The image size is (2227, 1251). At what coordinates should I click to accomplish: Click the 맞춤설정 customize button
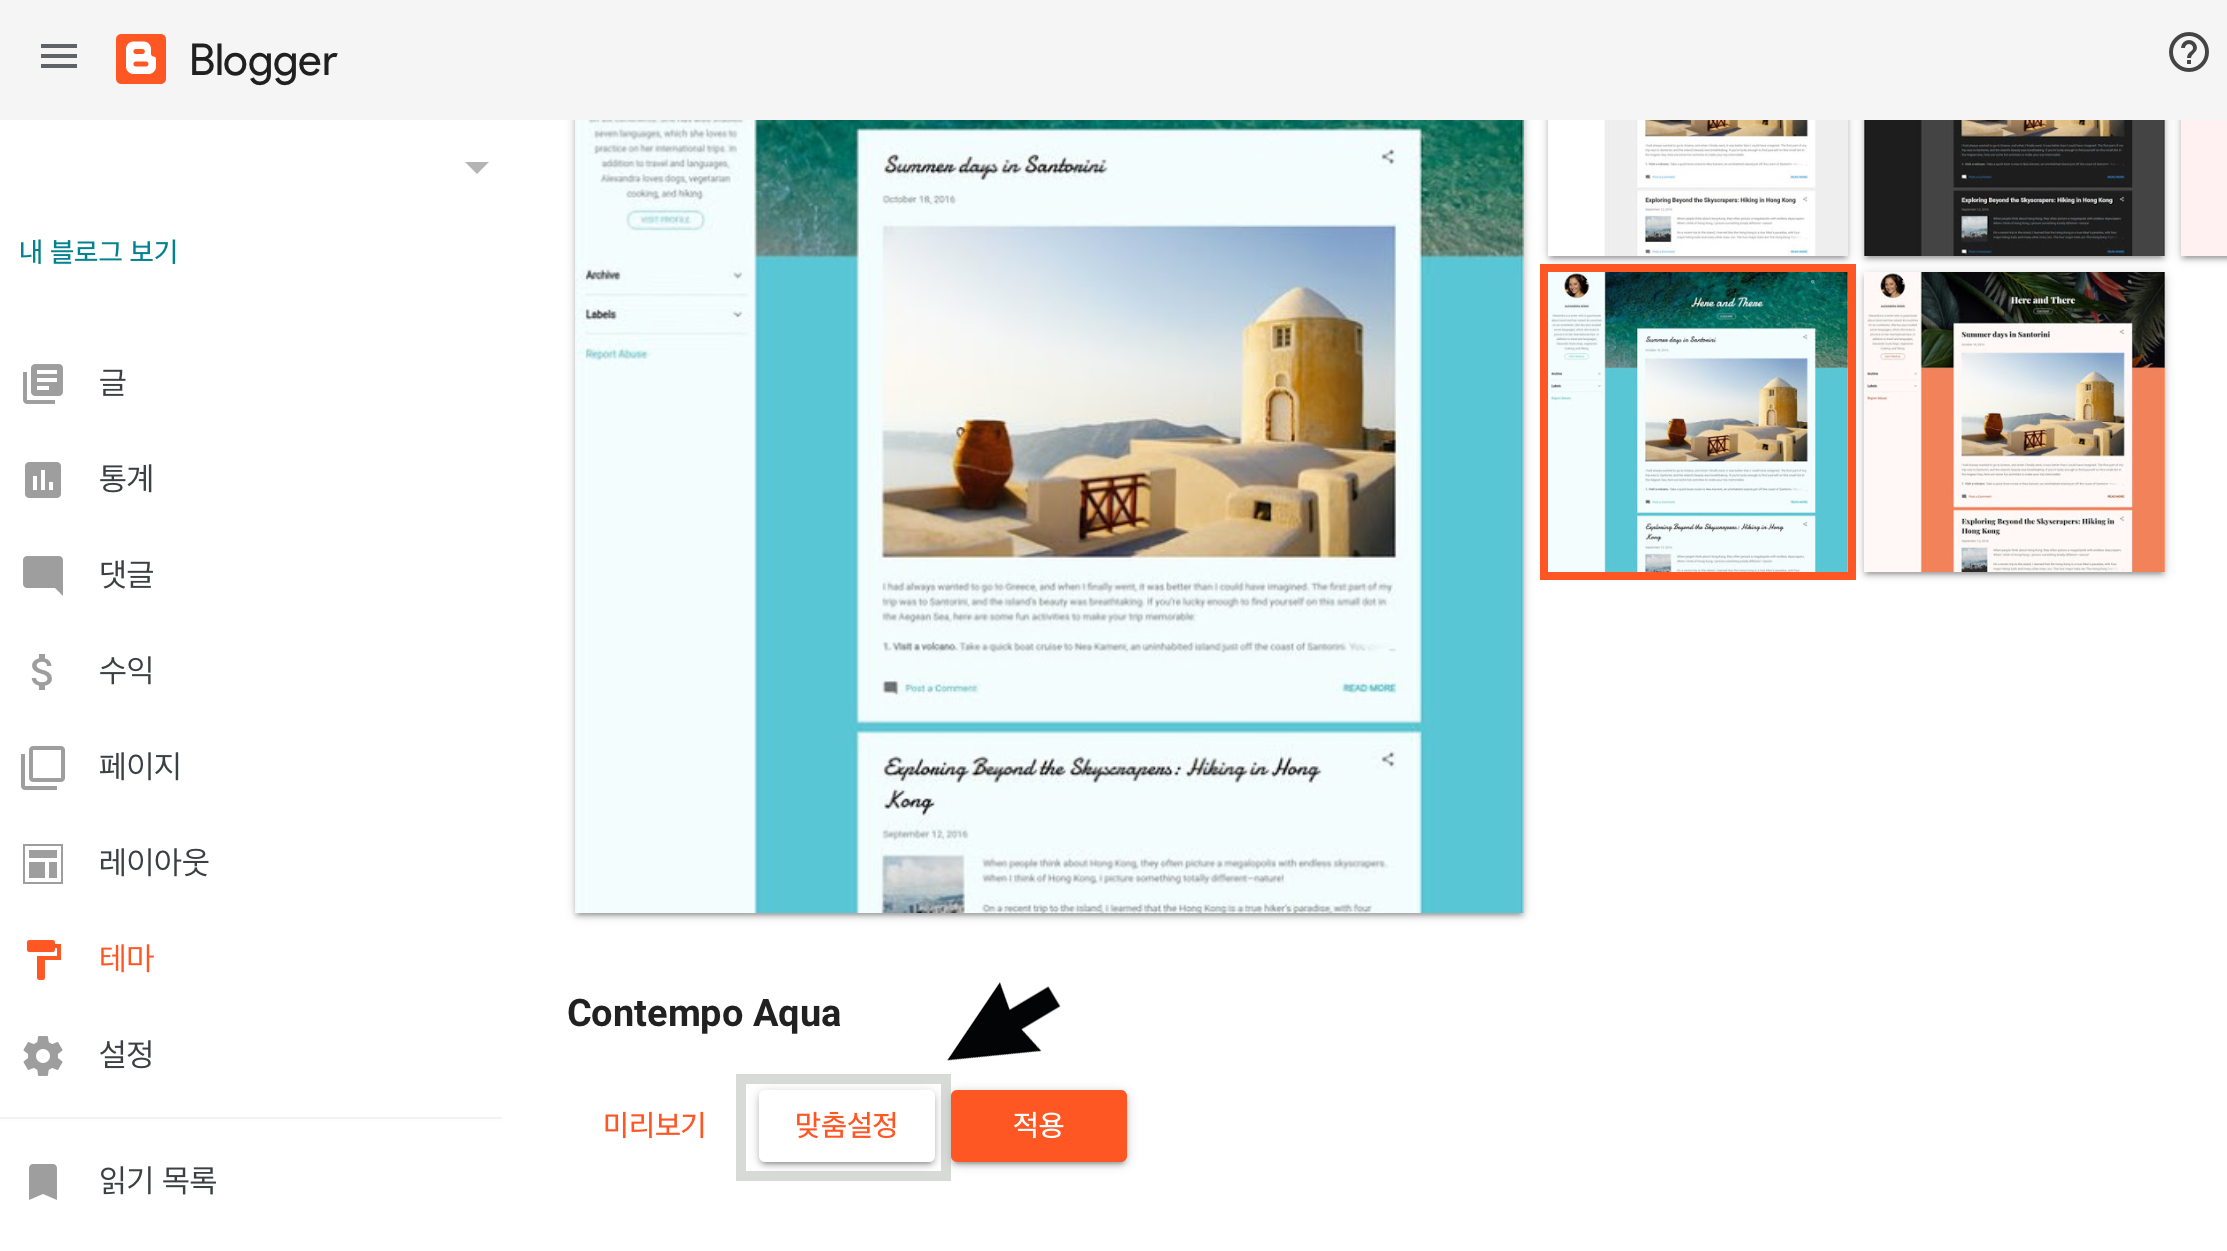pyautogui.click(x=846, y=1125)
